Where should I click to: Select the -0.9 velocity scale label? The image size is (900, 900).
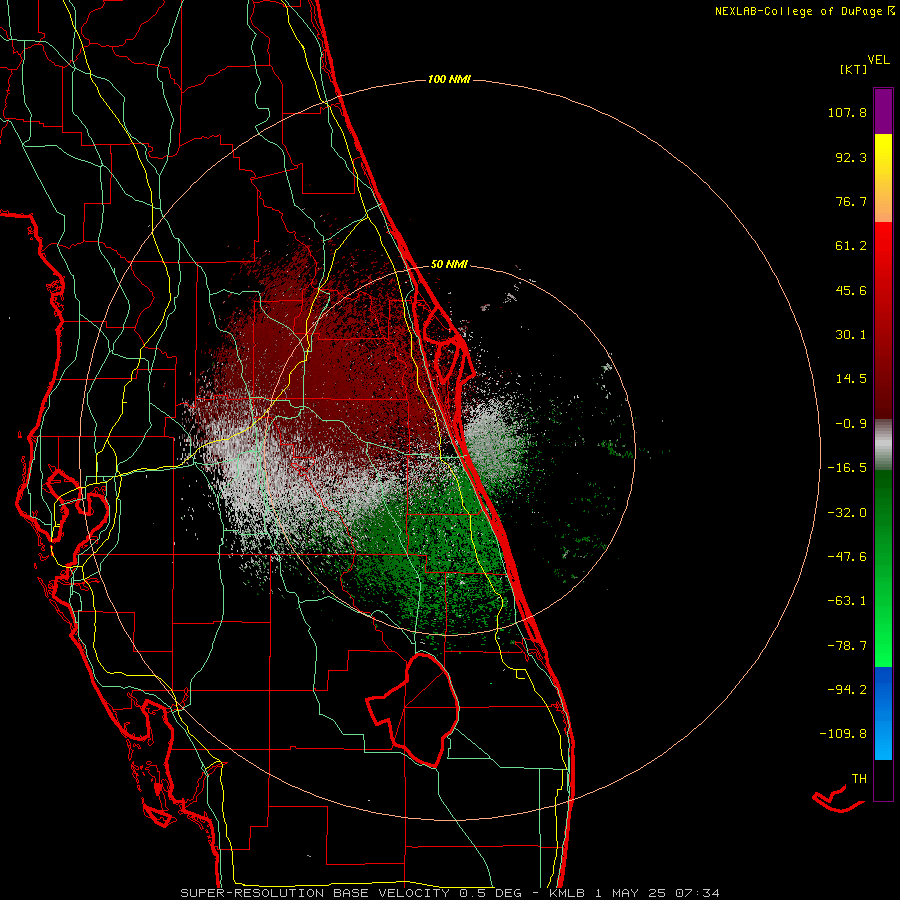851,424
